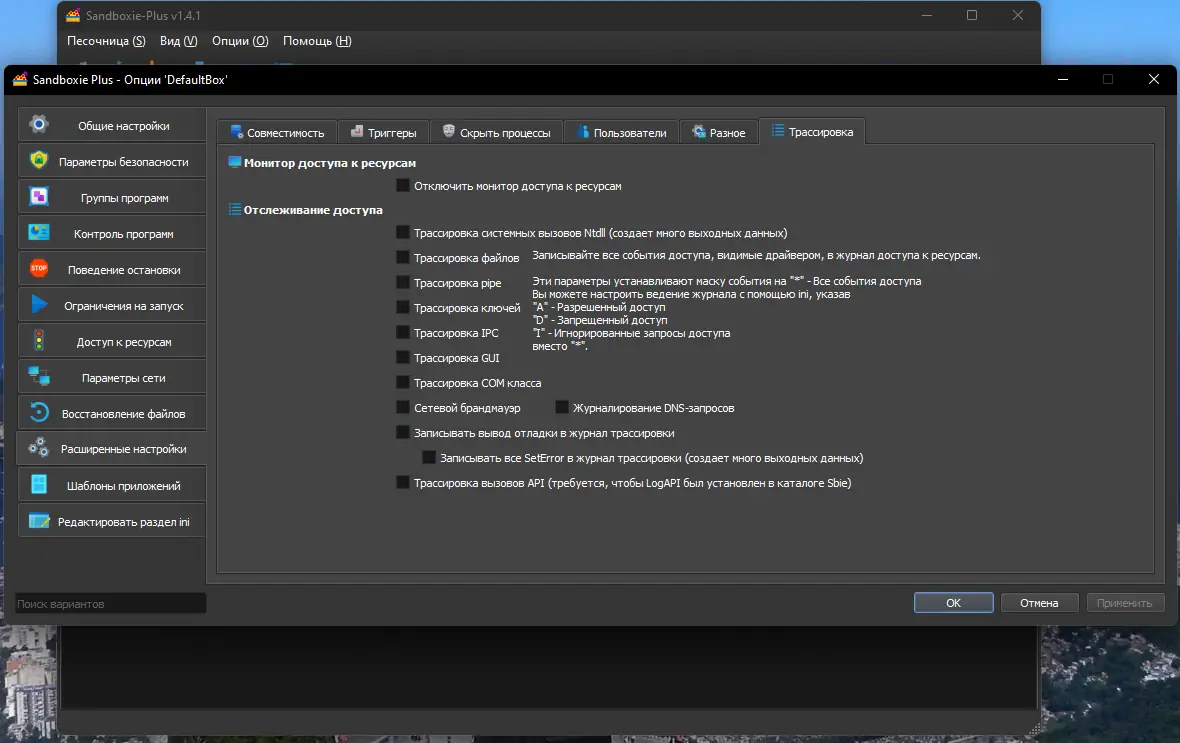Toggle Трассировка системных вызовов Ntdll checkbox
The width and height of the screenshot is (1180, 743).
click(403, 233)
